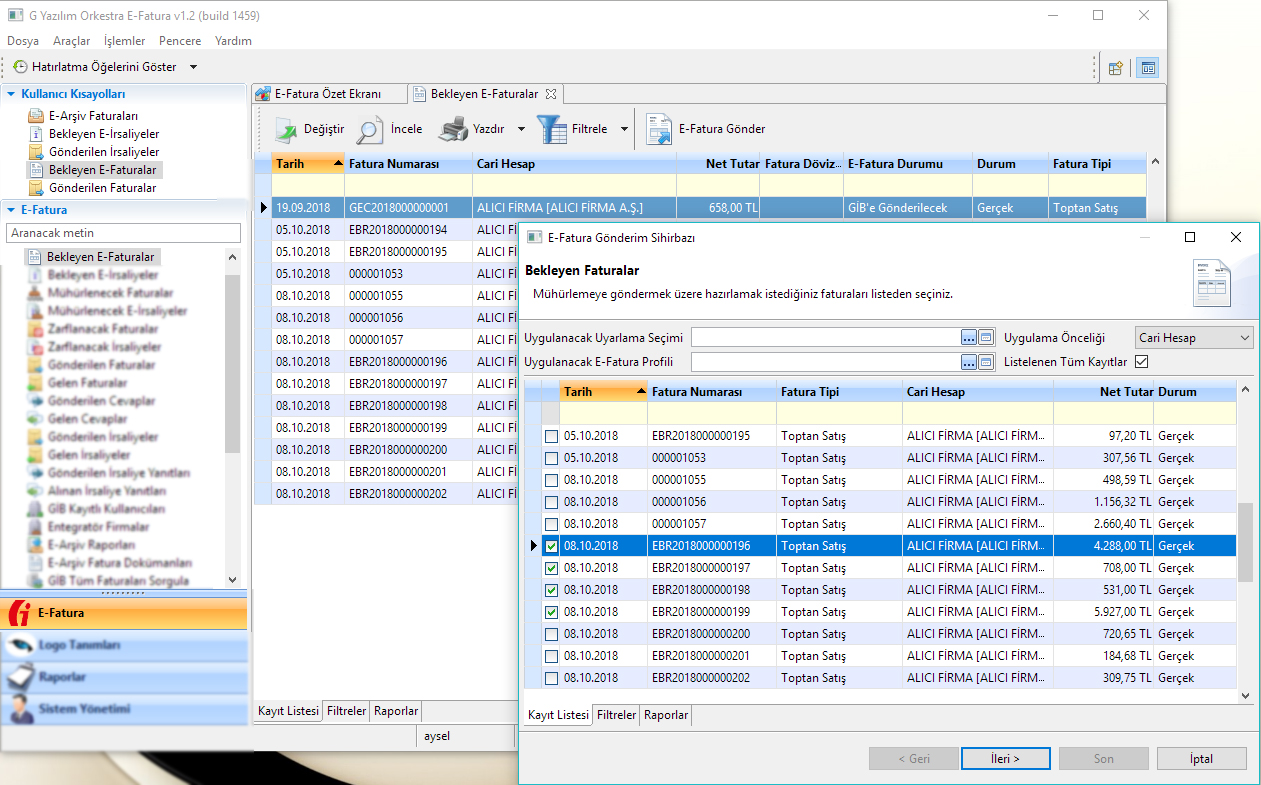The height and width of the screenshot is (785, 1261).
Task: Uncheck invoice EBR2018000000197 checkbox
Action: [551, 568]
